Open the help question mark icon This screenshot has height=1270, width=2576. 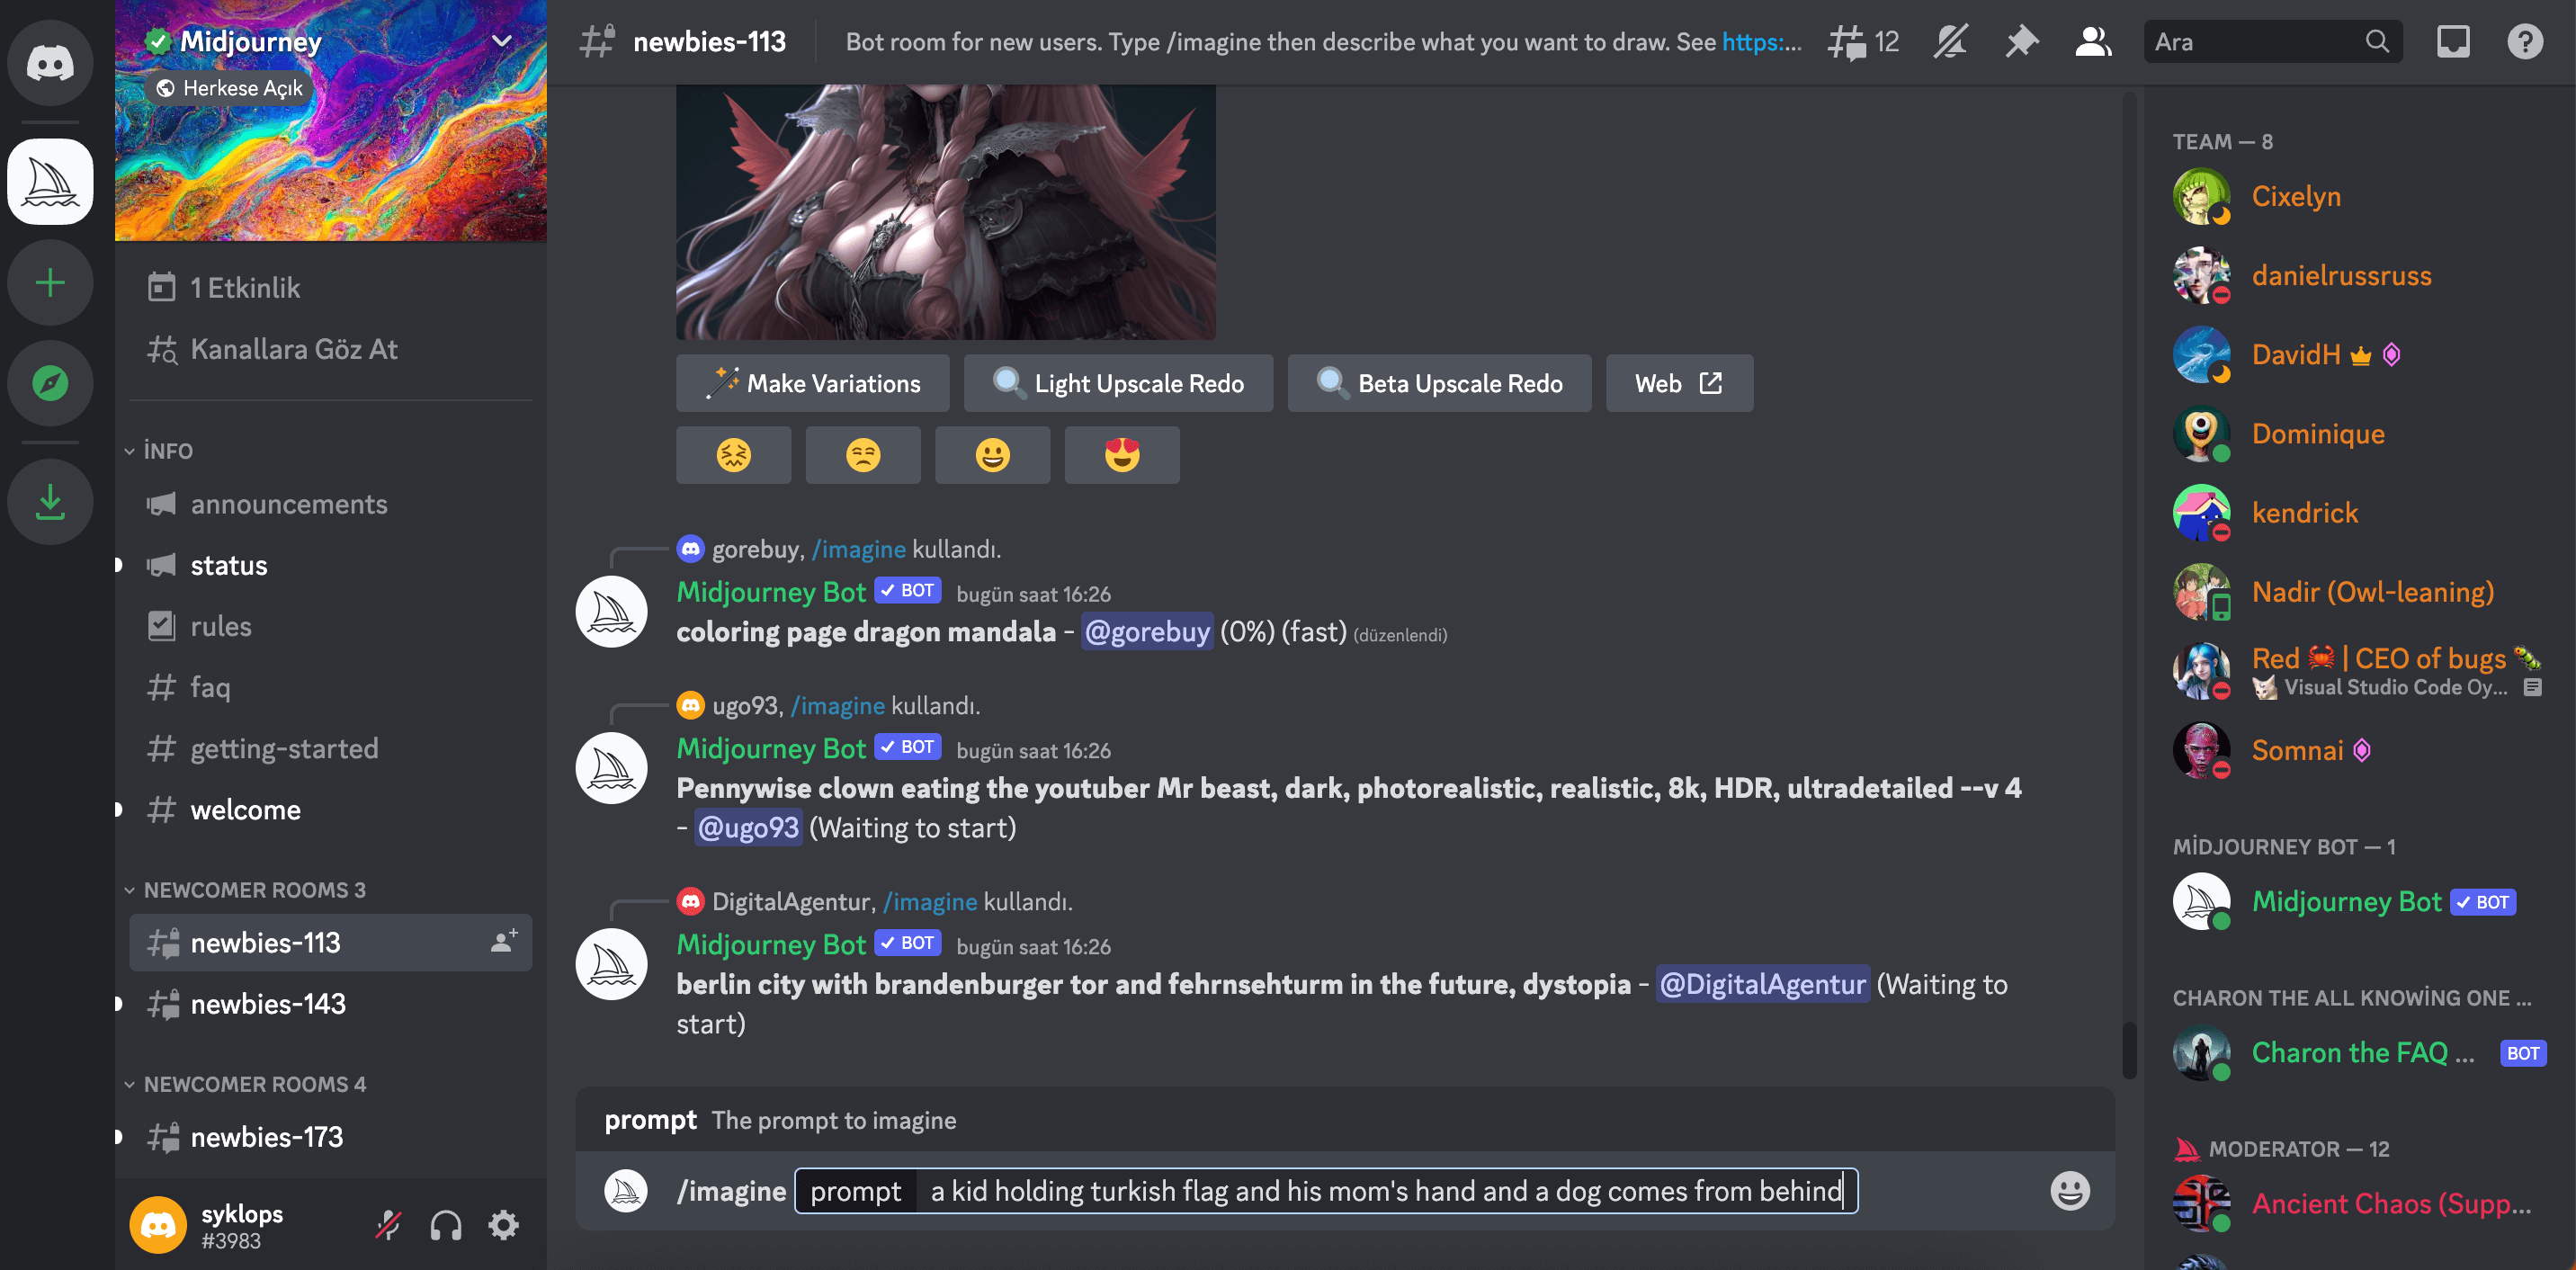click(x=2524, y=42)
